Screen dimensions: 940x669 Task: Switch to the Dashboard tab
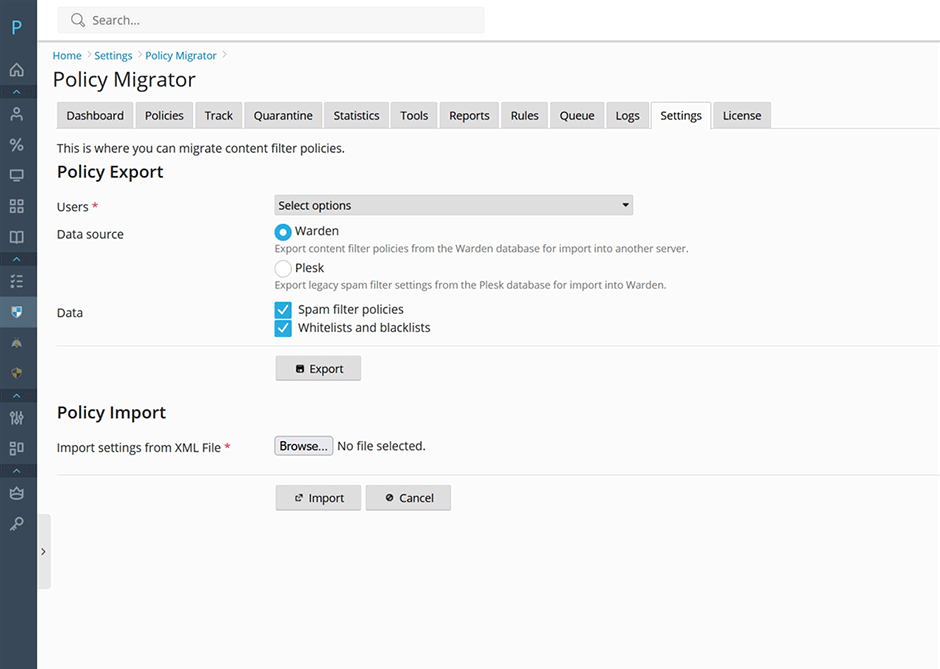coord(95,116)
